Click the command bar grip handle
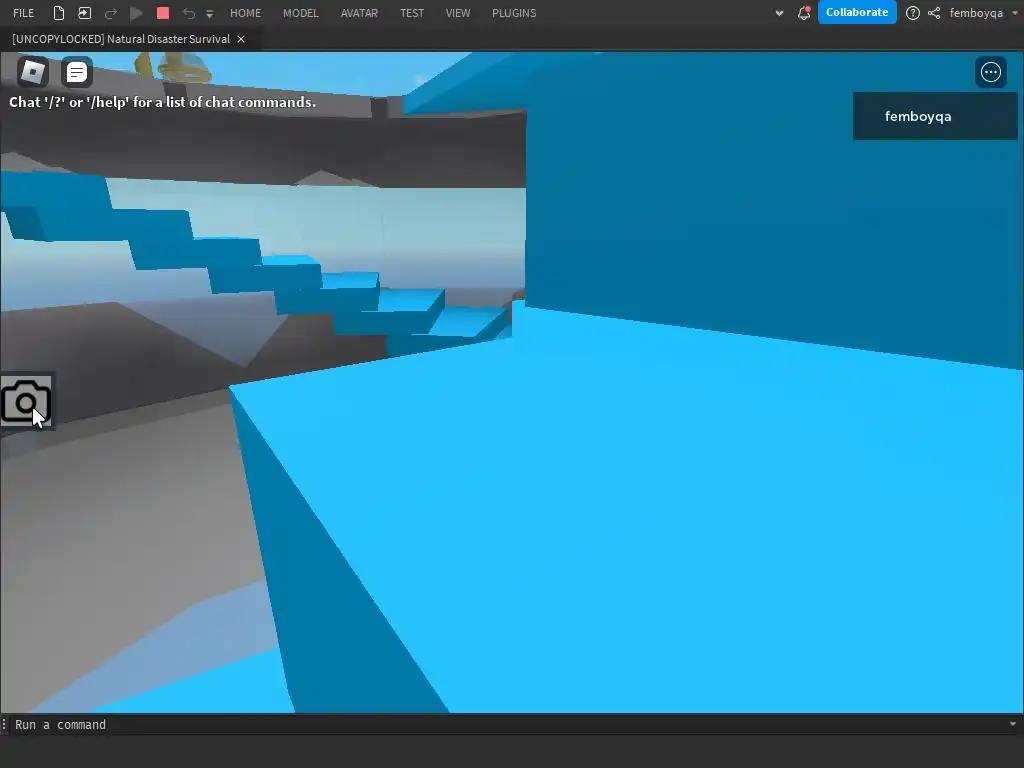This screenshot has width=1024, height=768. 4,724
